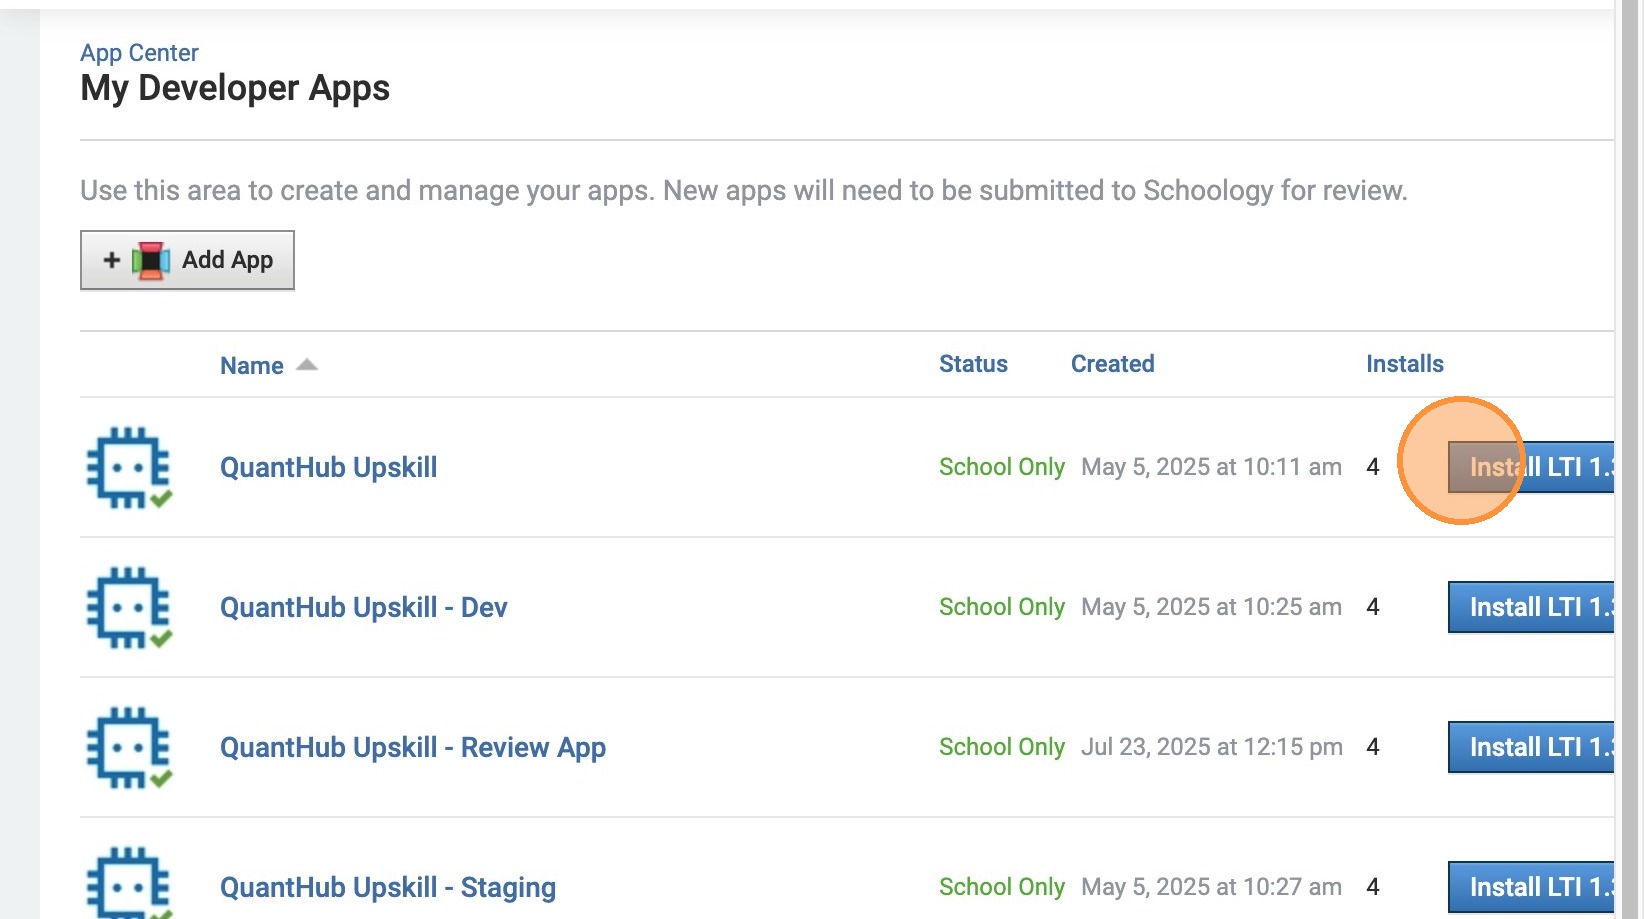Click the Name column sort arrow

[307, 365]
